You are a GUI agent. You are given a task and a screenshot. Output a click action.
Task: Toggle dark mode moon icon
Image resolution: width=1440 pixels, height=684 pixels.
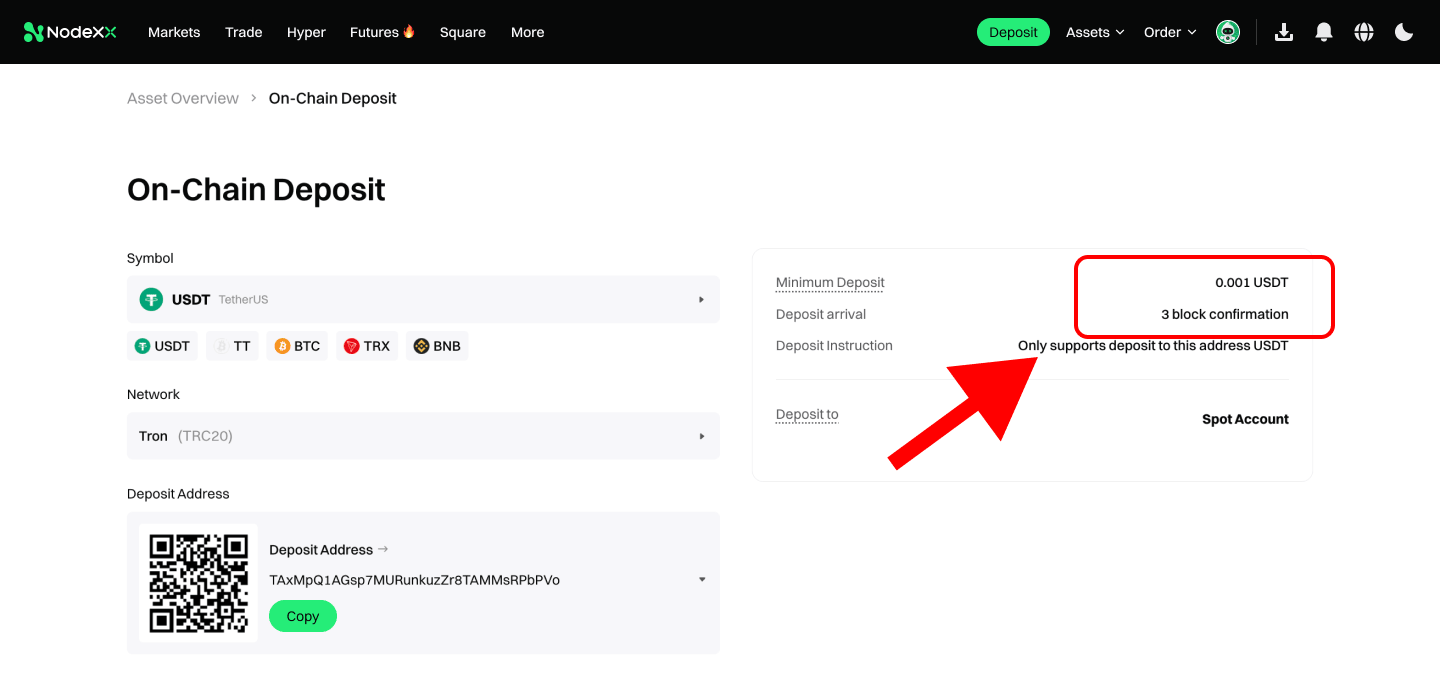tap(1404, 32)
